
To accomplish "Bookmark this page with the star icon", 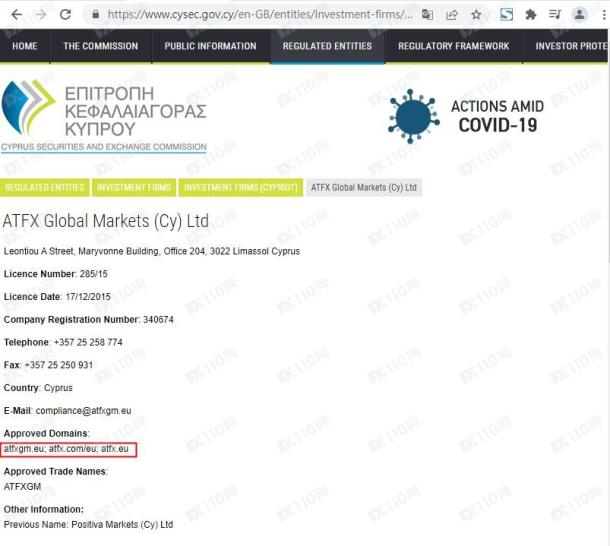I will pyautogui.click(x=476, y=15).
